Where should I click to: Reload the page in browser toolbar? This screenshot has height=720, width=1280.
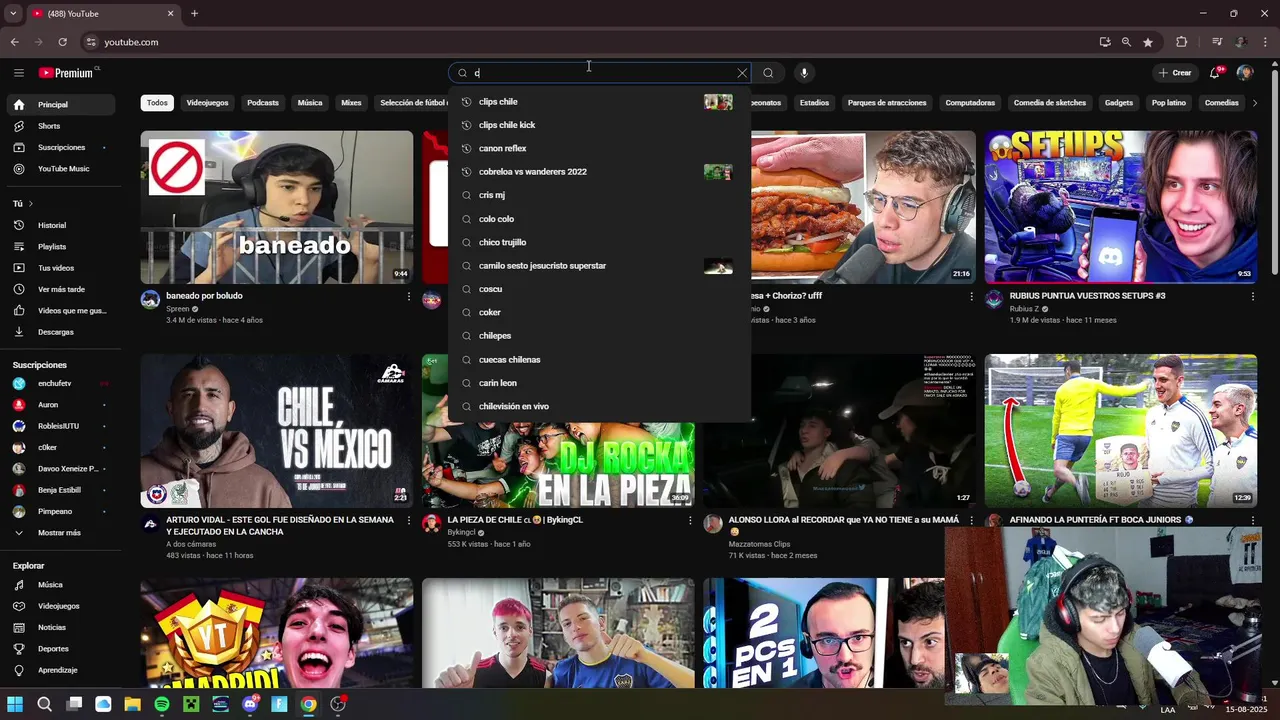coord(62,42)
